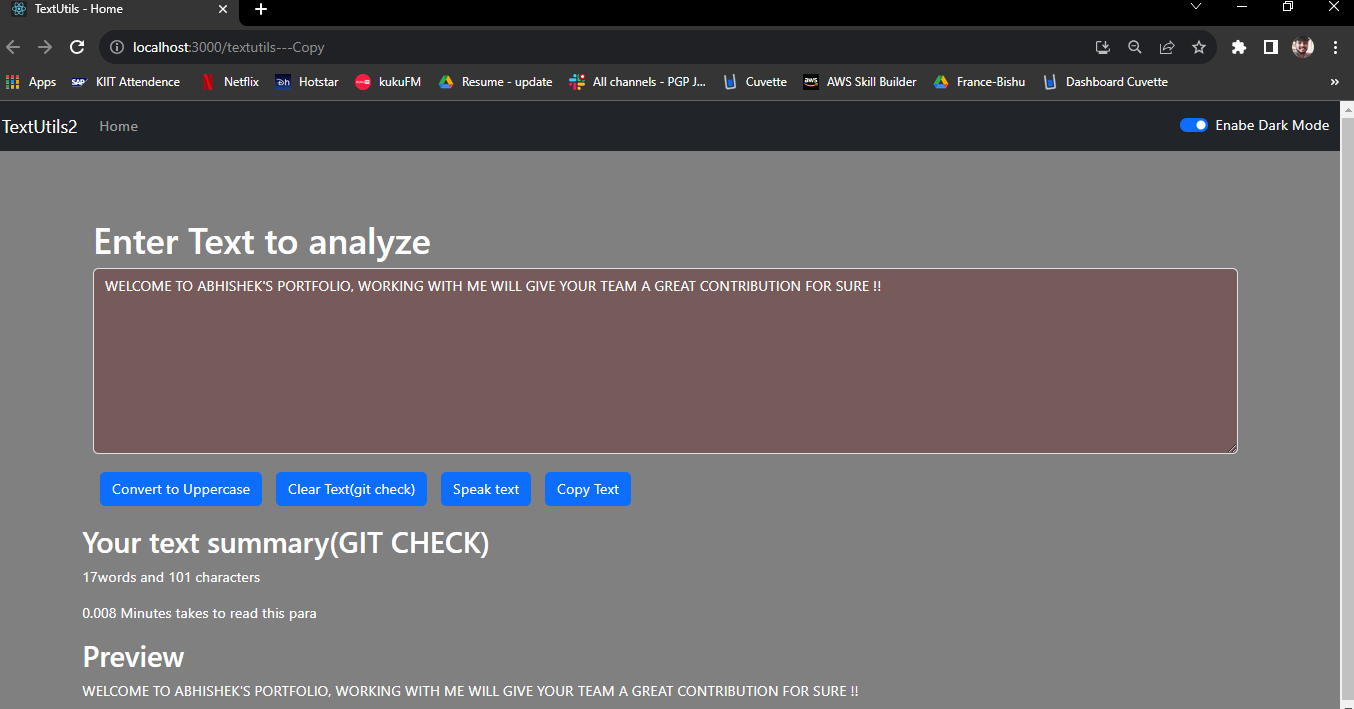Open the Apps bookmark shortcut
Viewport: 1354px width, 709px height.
coord(31,82)
